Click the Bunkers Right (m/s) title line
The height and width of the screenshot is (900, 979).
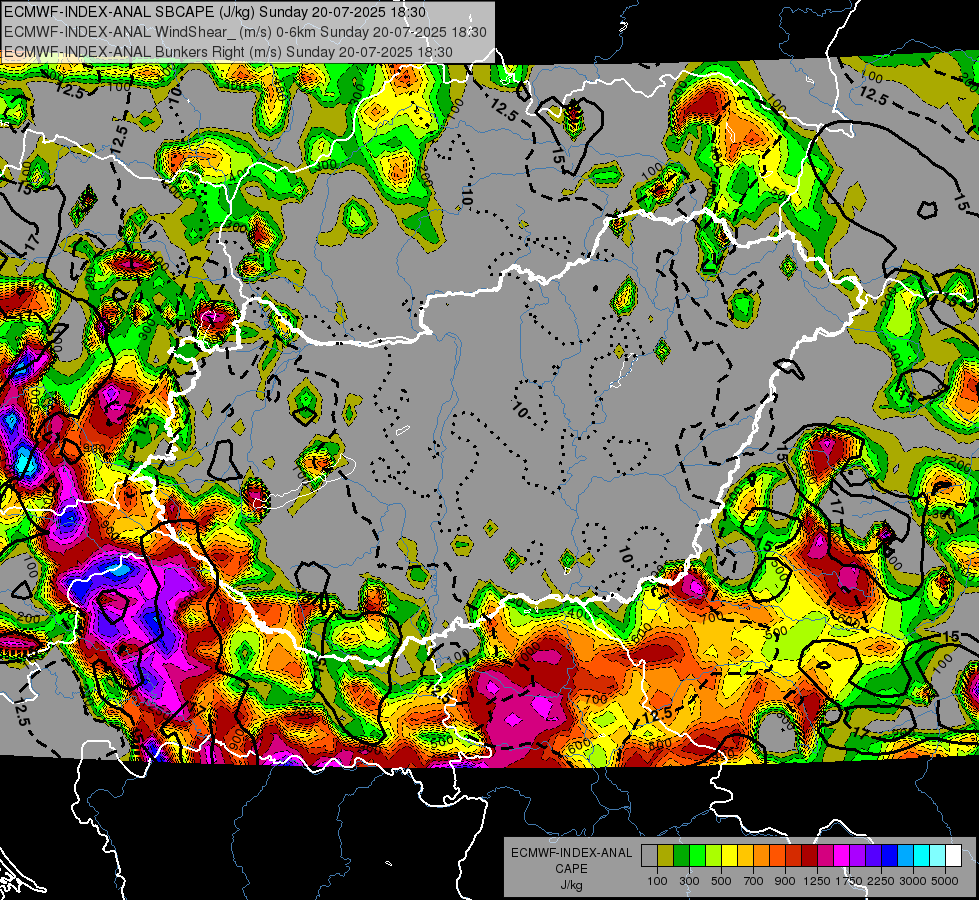[228, 52]
